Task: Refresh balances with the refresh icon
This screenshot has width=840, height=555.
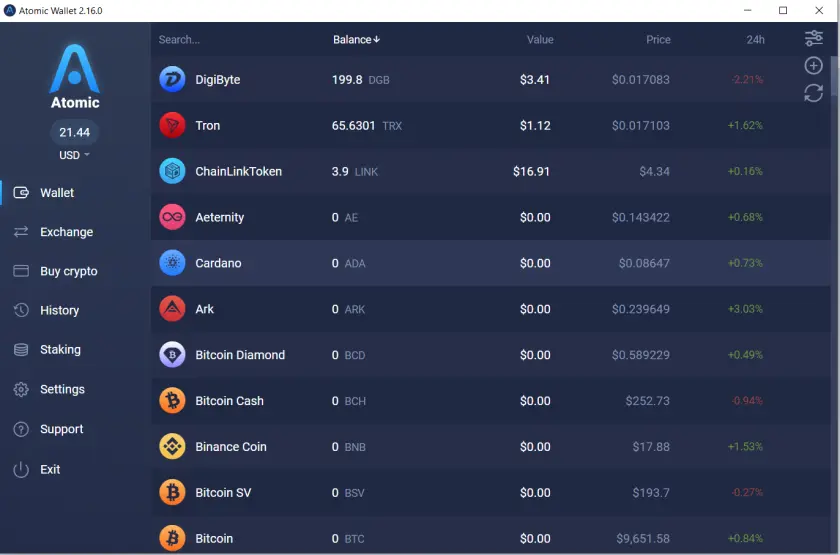Action: [814, 93]
